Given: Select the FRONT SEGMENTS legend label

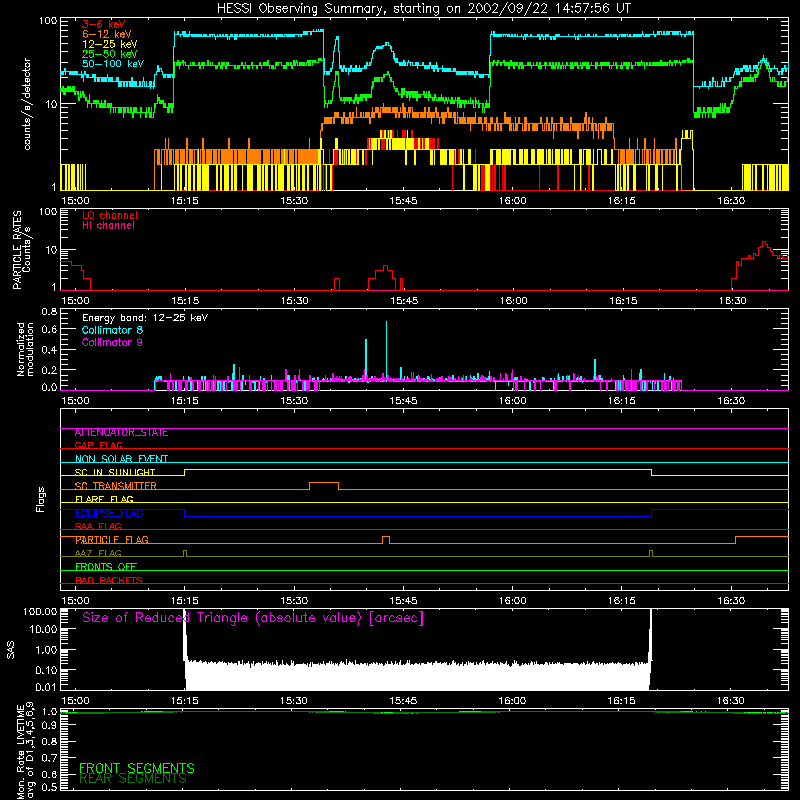Looking at the screenshot, I should (x=137, y=768).
